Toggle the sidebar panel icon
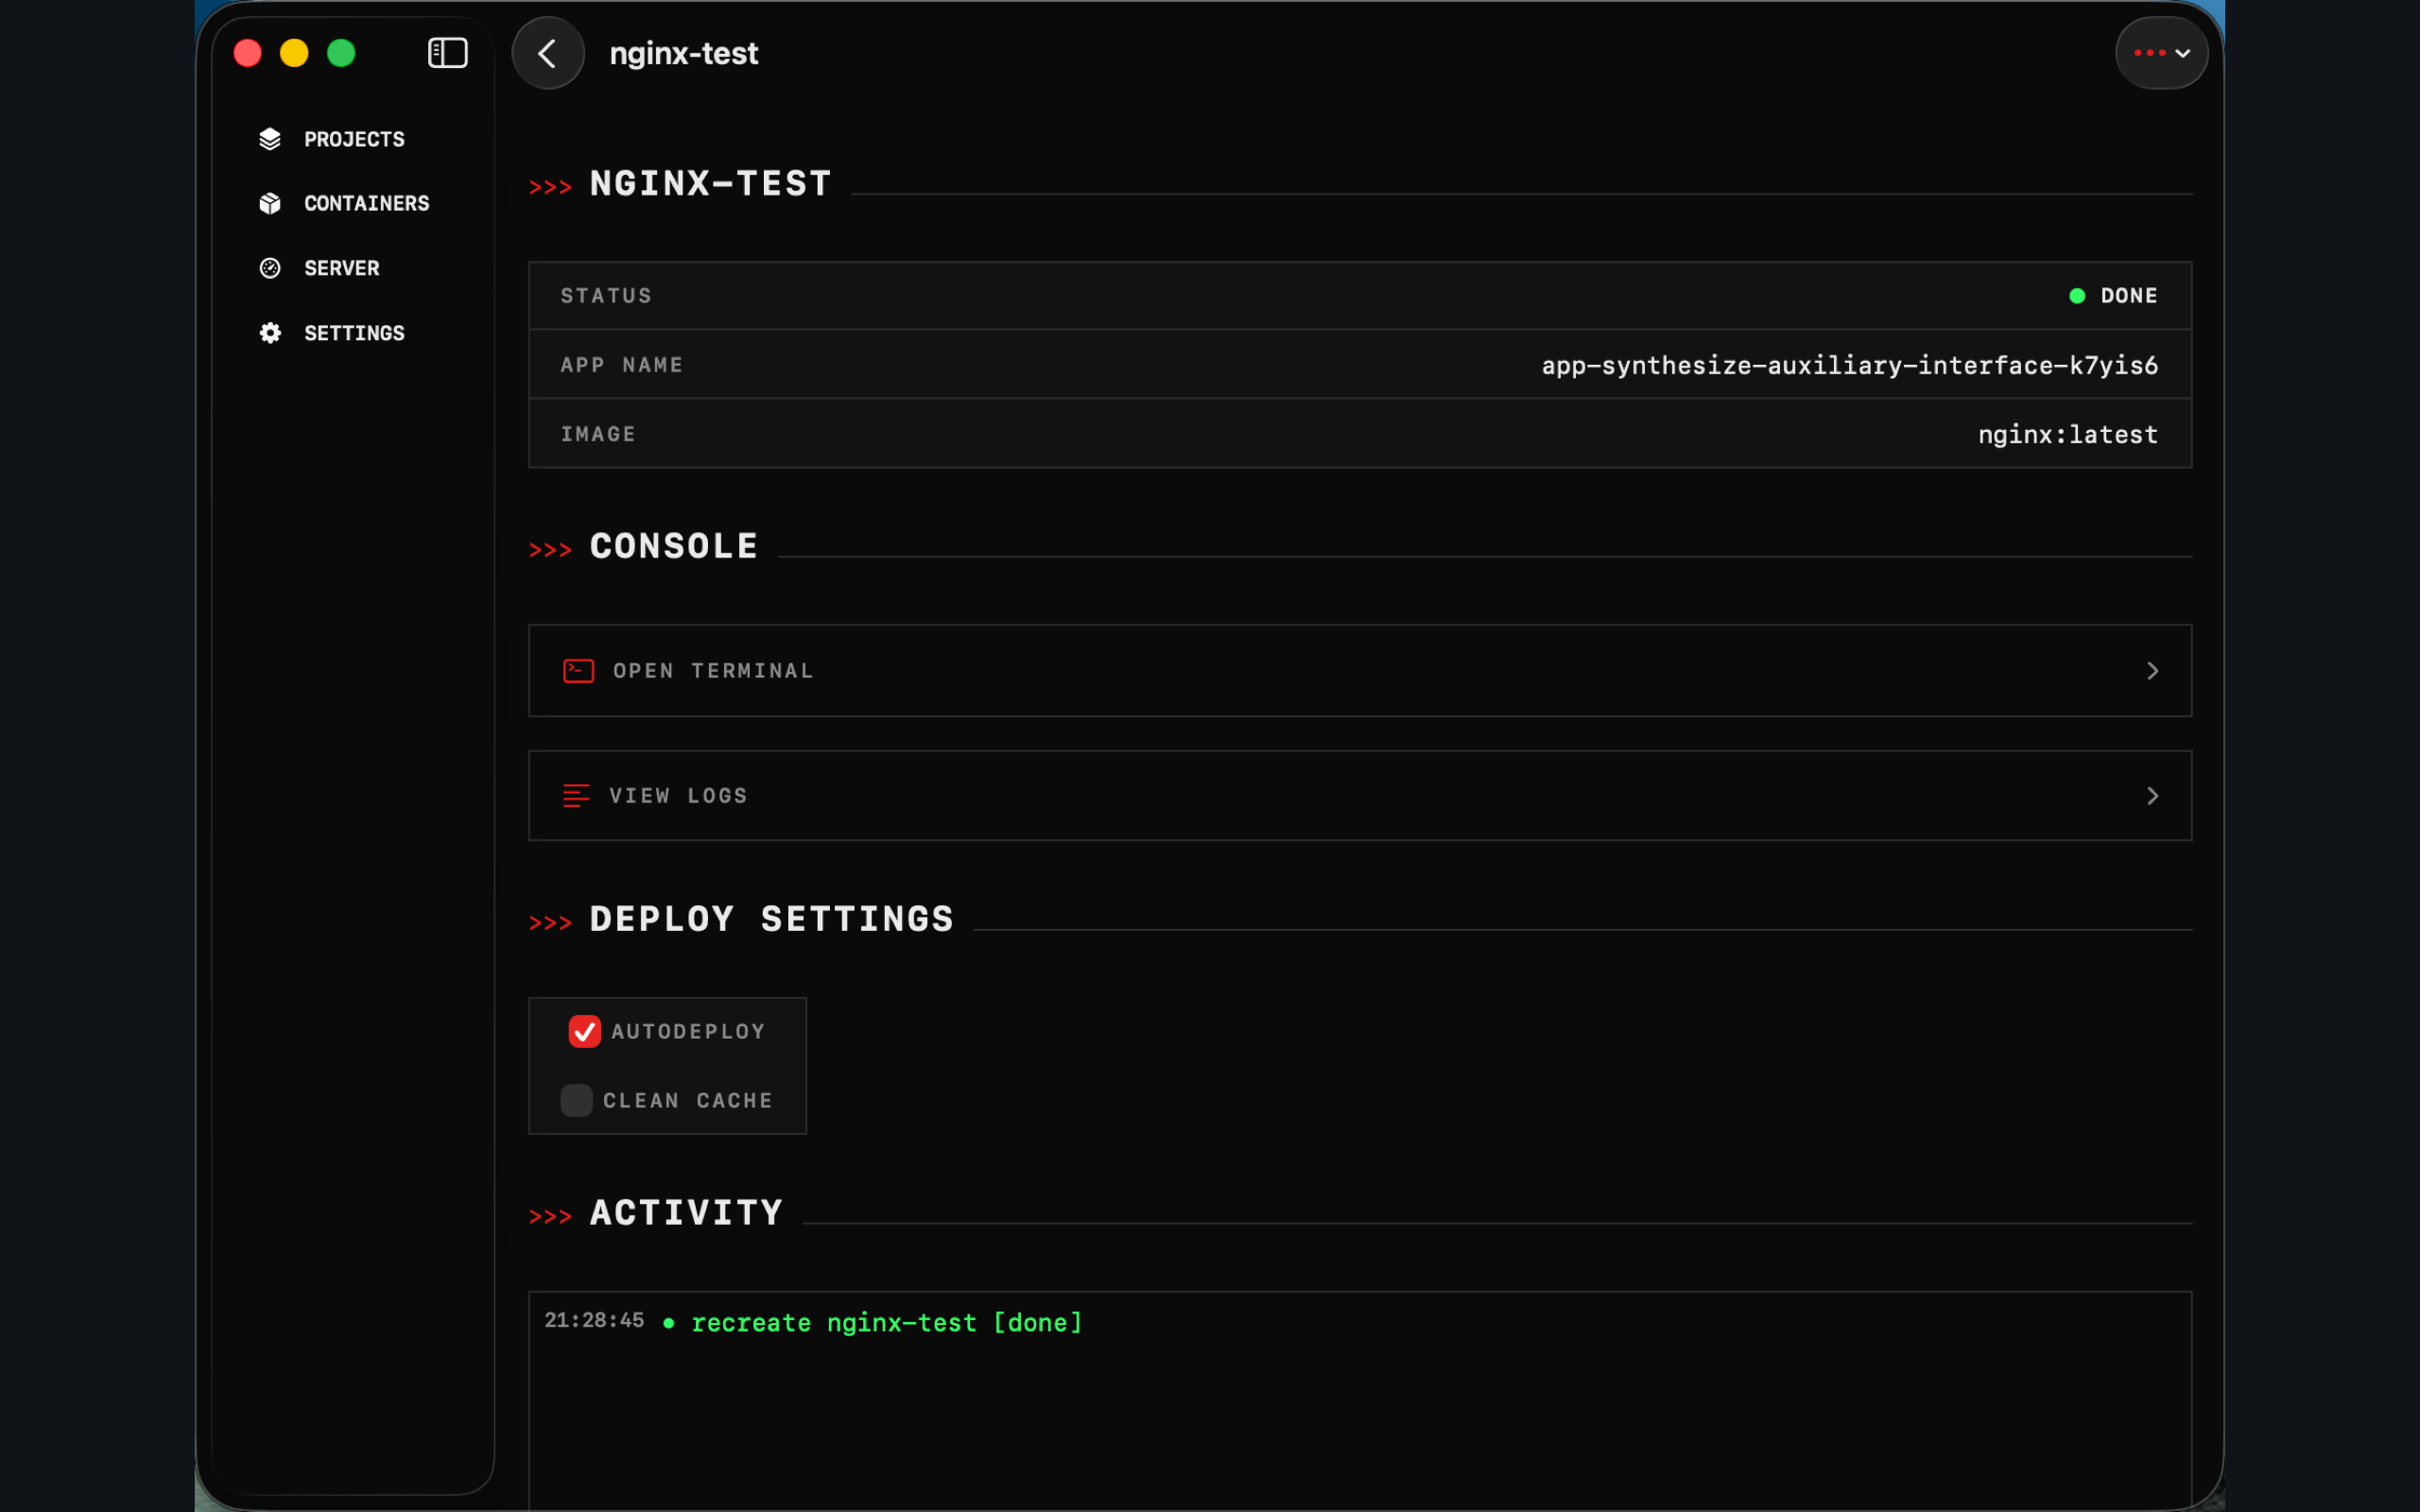 click(x=447, y=53)
